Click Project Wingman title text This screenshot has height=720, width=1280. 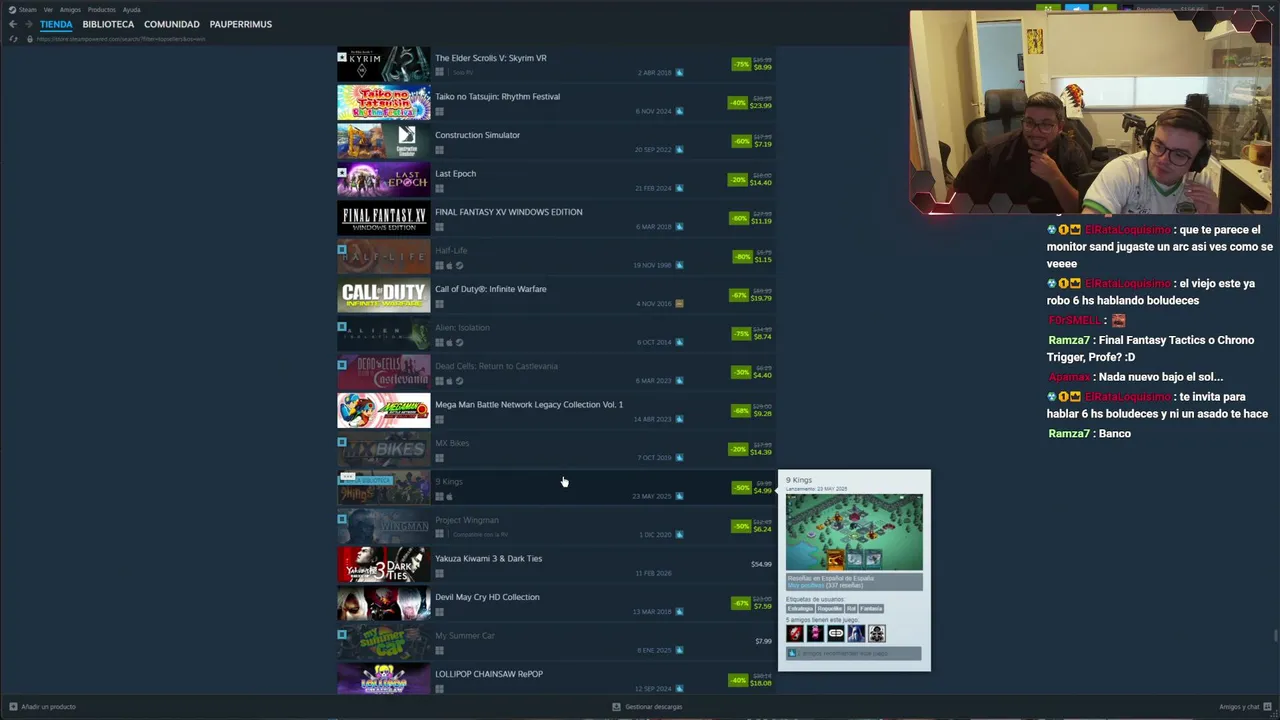(467, 520)
